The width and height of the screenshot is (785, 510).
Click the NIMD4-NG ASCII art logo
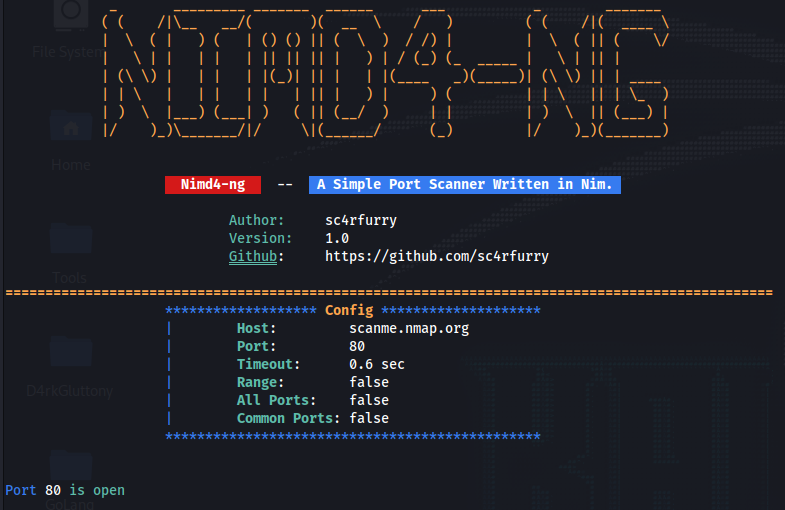(x=385, y=73)
